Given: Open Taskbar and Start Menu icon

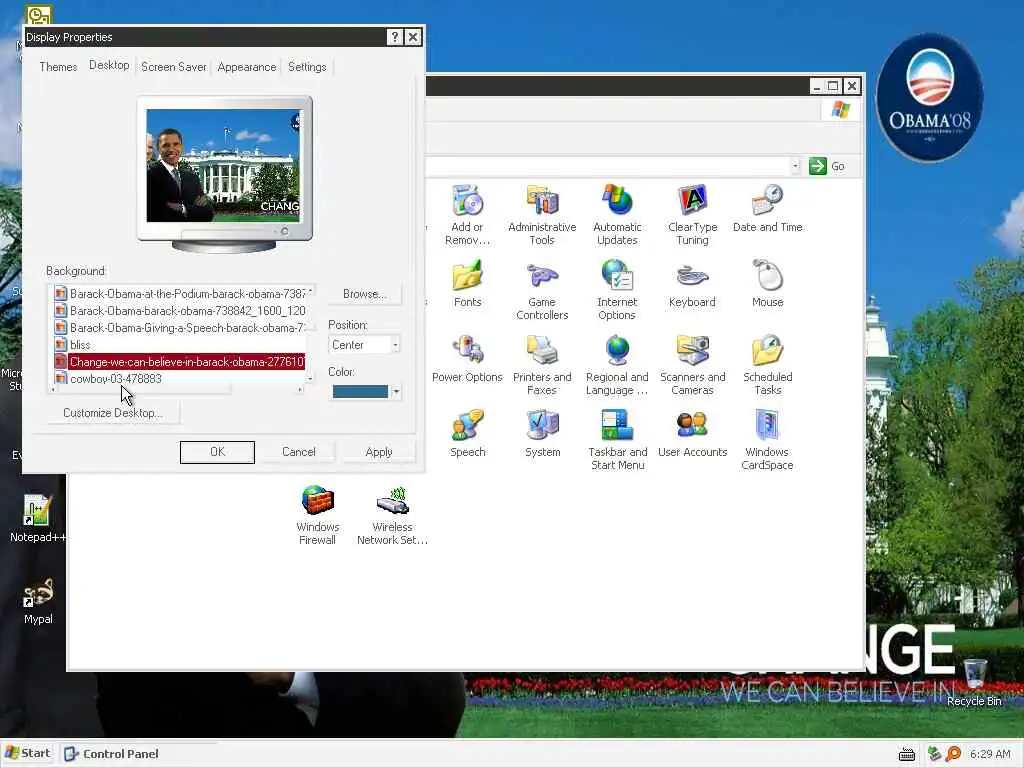Looking at the screenshot, I should pos(617,440).
